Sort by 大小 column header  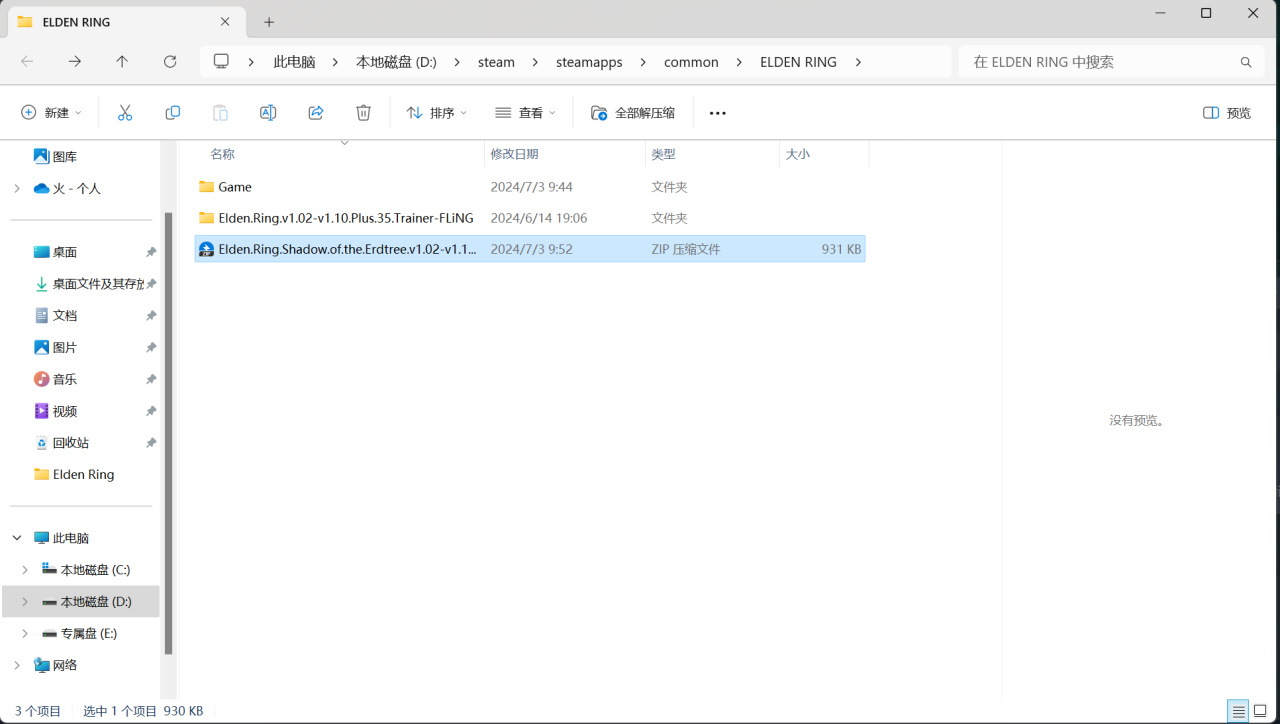point(797,154)
